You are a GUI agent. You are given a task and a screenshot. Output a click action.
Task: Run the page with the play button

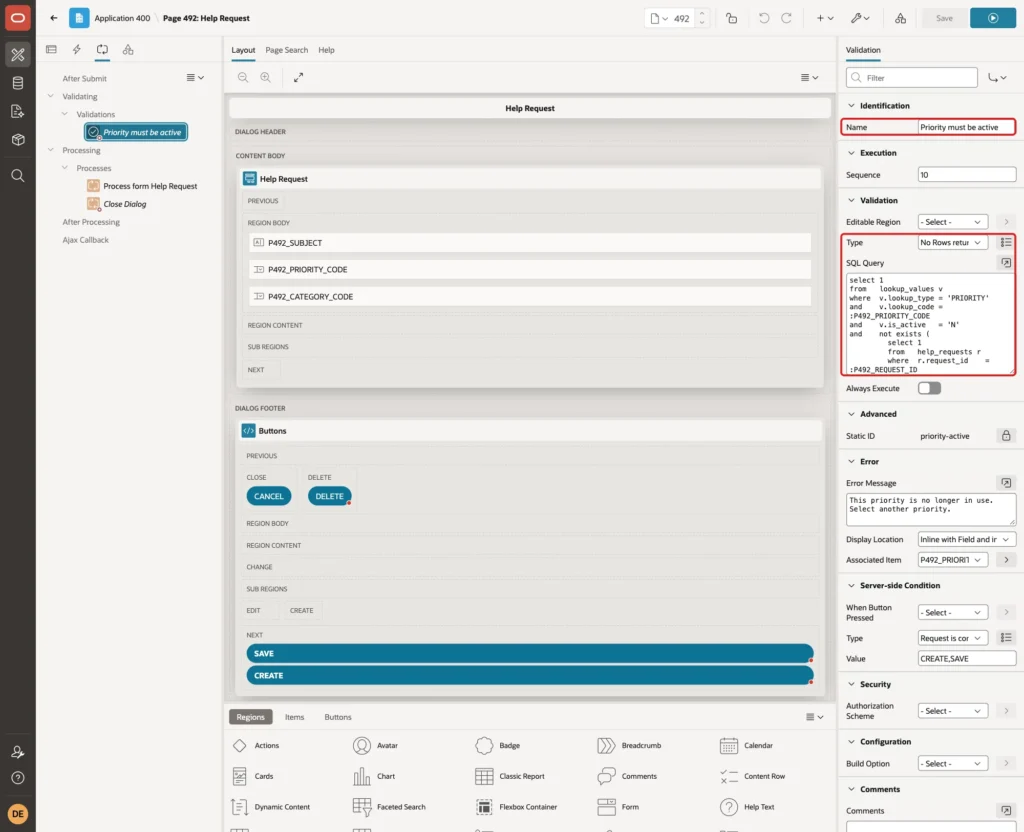[x=993, y=18]
